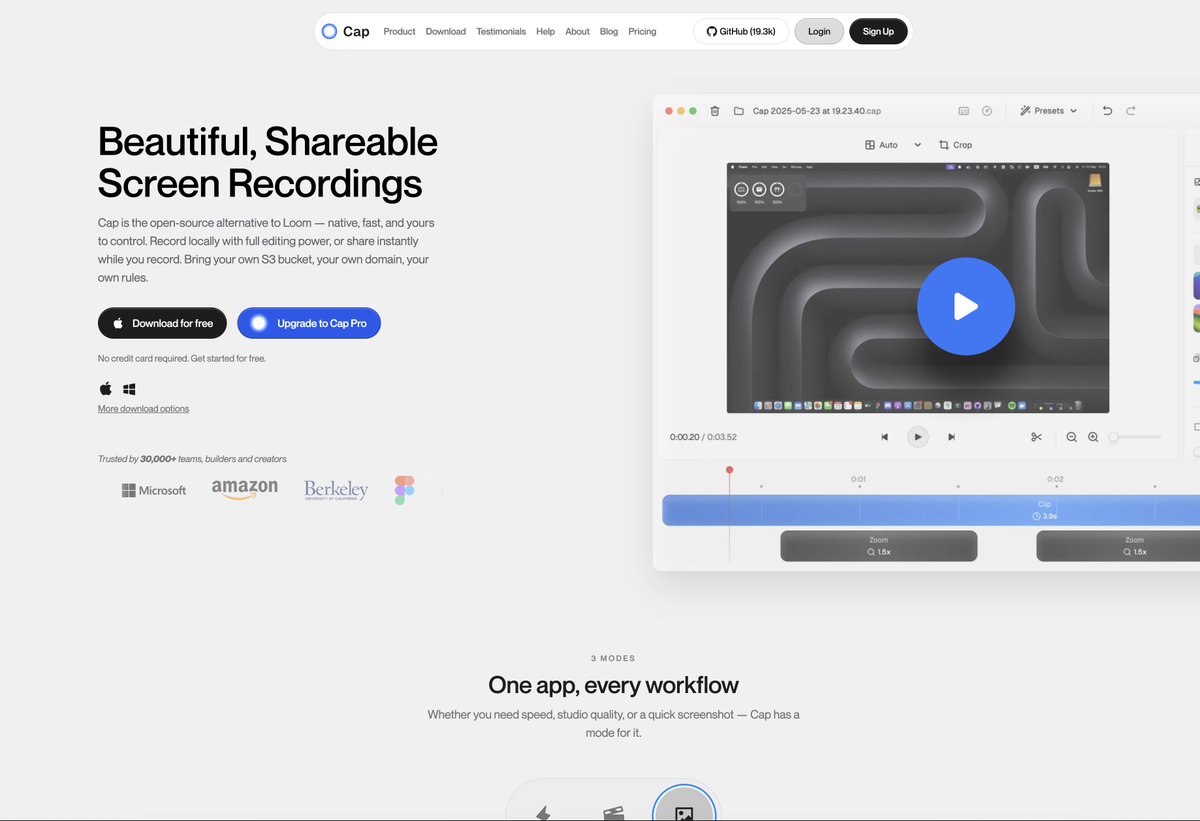
Task: Click the trash icon in editor
Action: (715, 111)
